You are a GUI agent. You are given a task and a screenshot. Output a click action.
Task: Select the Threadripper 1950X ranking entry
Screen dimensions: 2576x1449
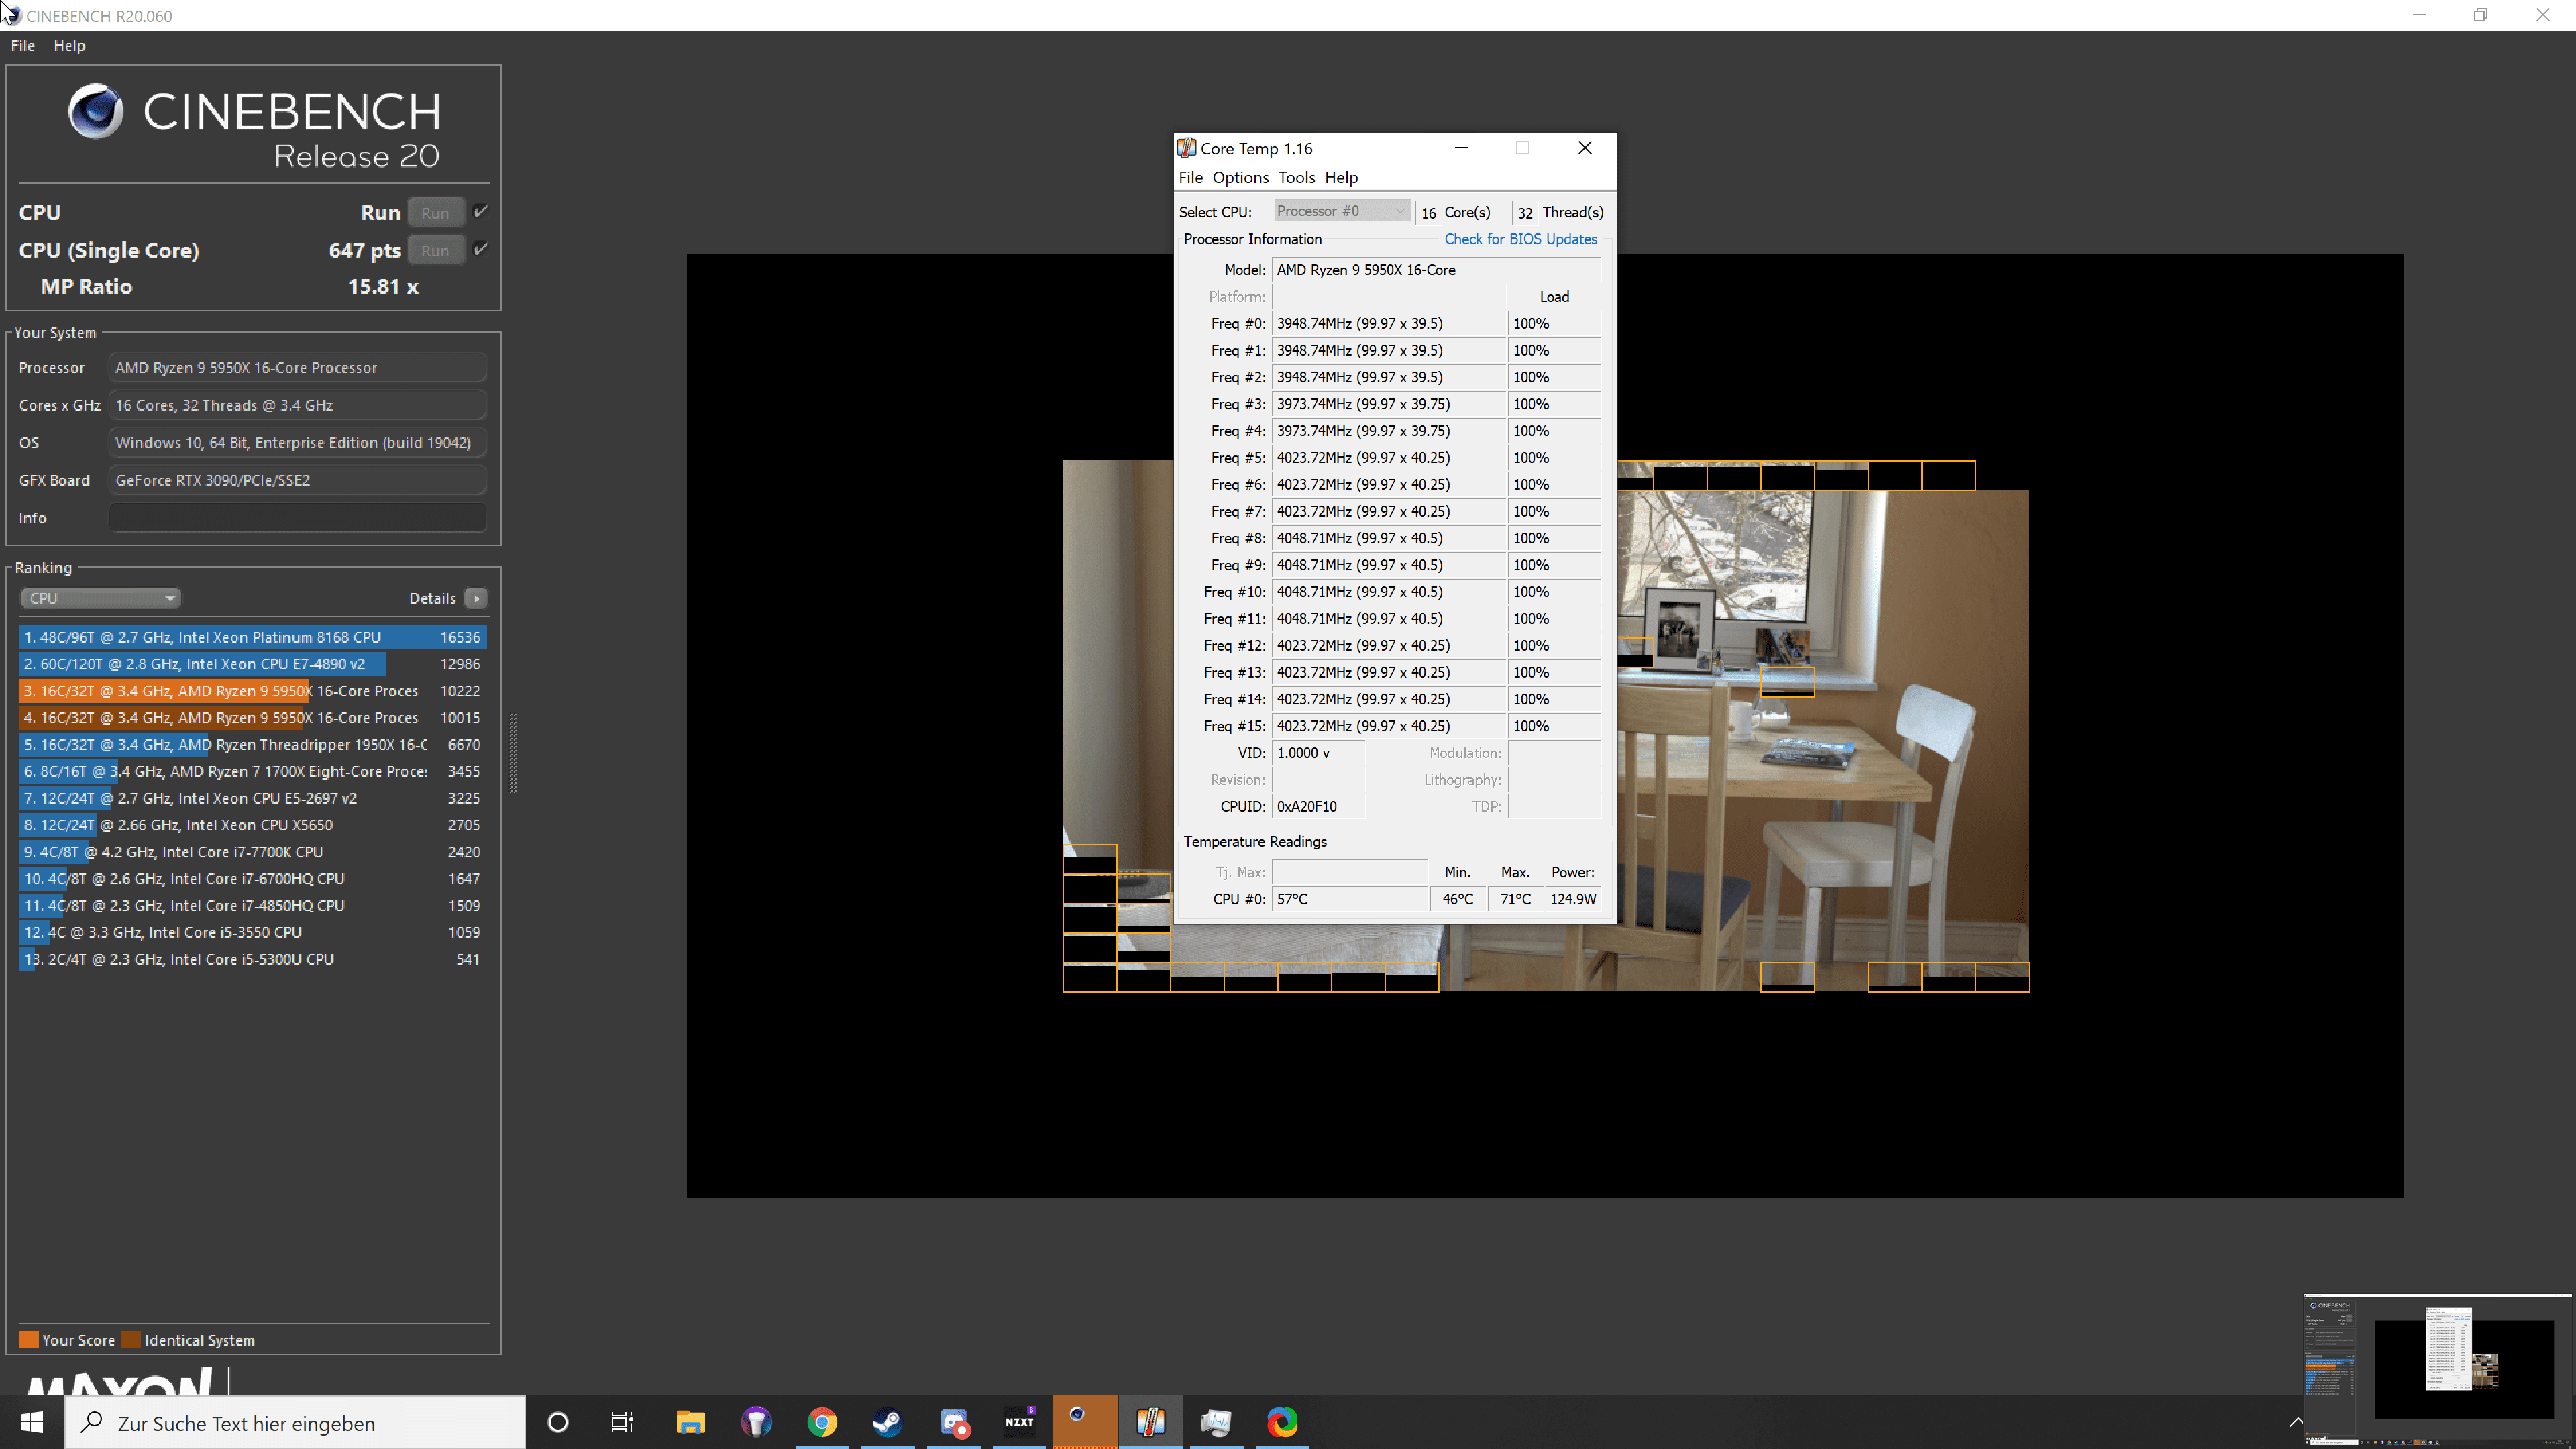click(x=252, y=745)
